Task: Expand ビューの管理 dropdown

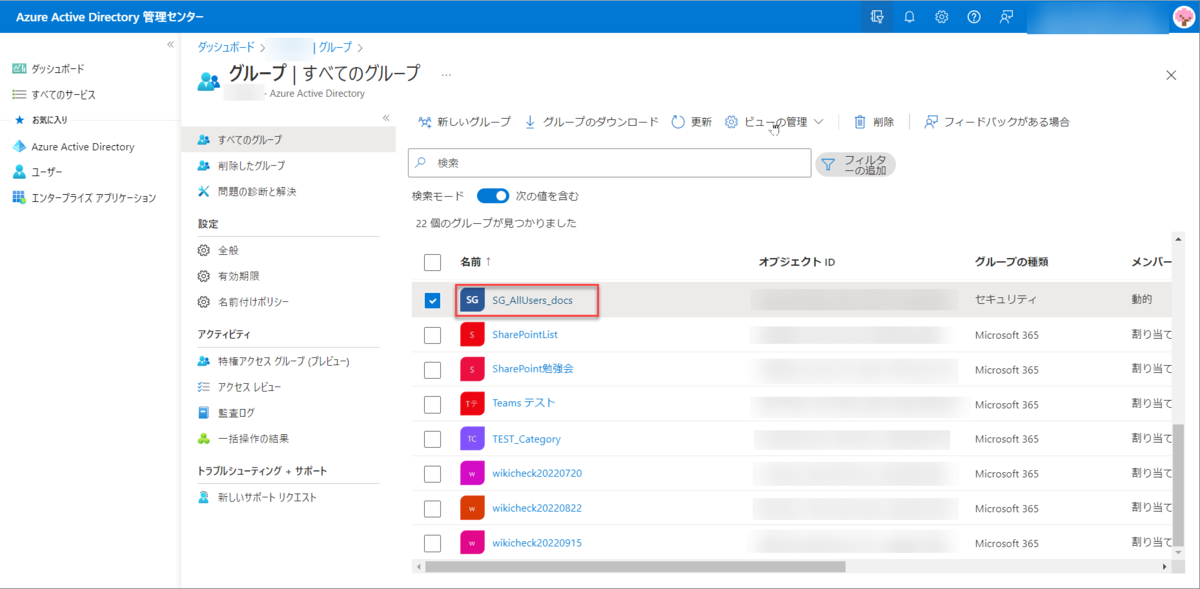Action: [774, 122]
